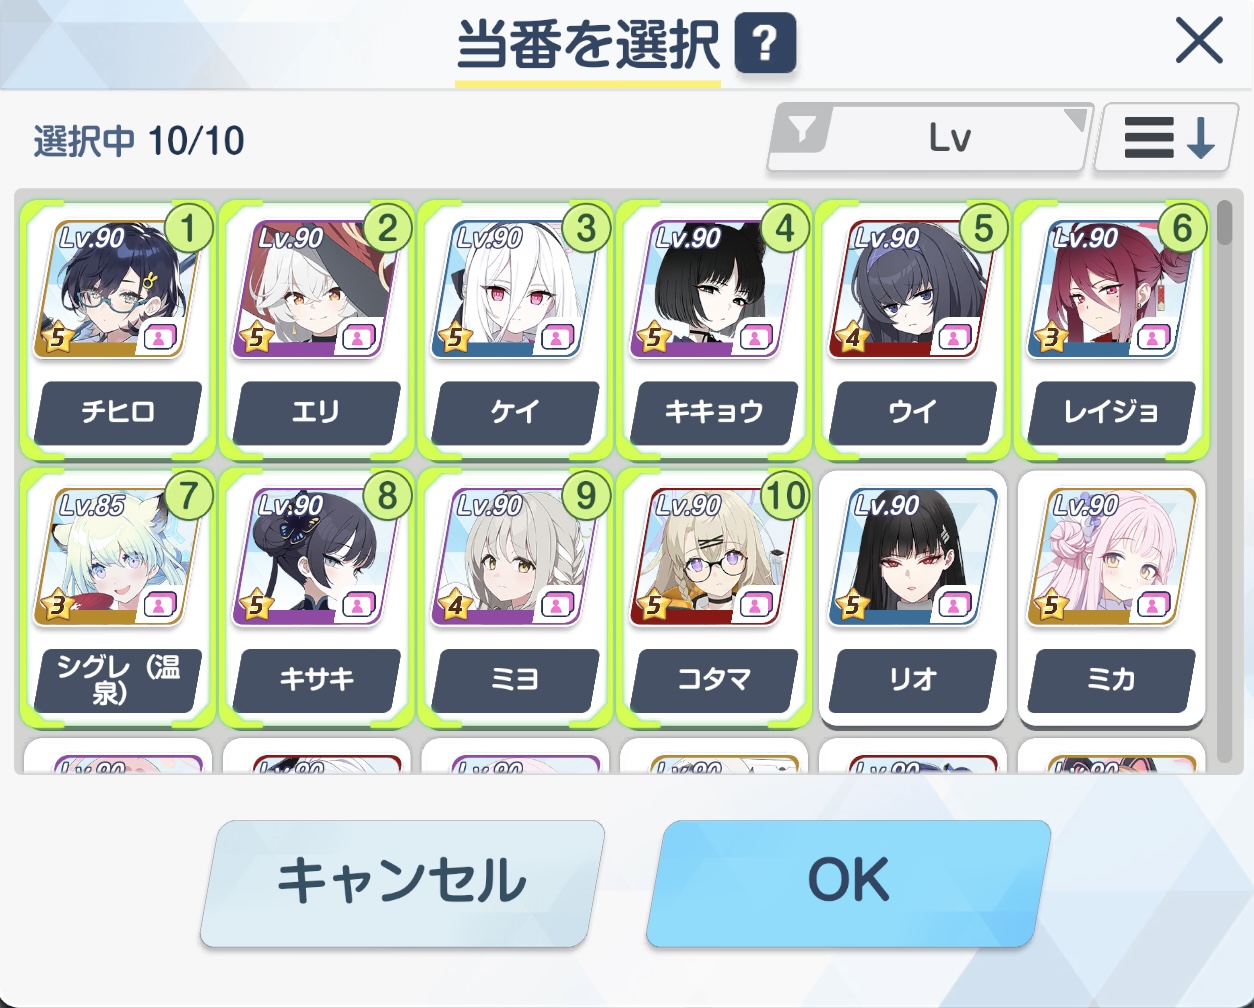Screen dimensions: 1254x1008
Task: Click the キキョウ name label
Action: (714, 412)
